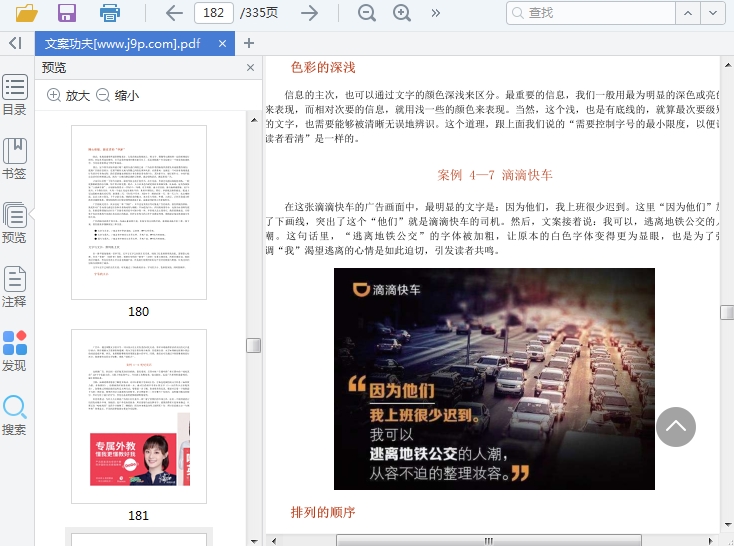The width and height of the screenshot is (734, 546).
Task: Select the page 180 thumbnail
Action: tap(139, 212)
